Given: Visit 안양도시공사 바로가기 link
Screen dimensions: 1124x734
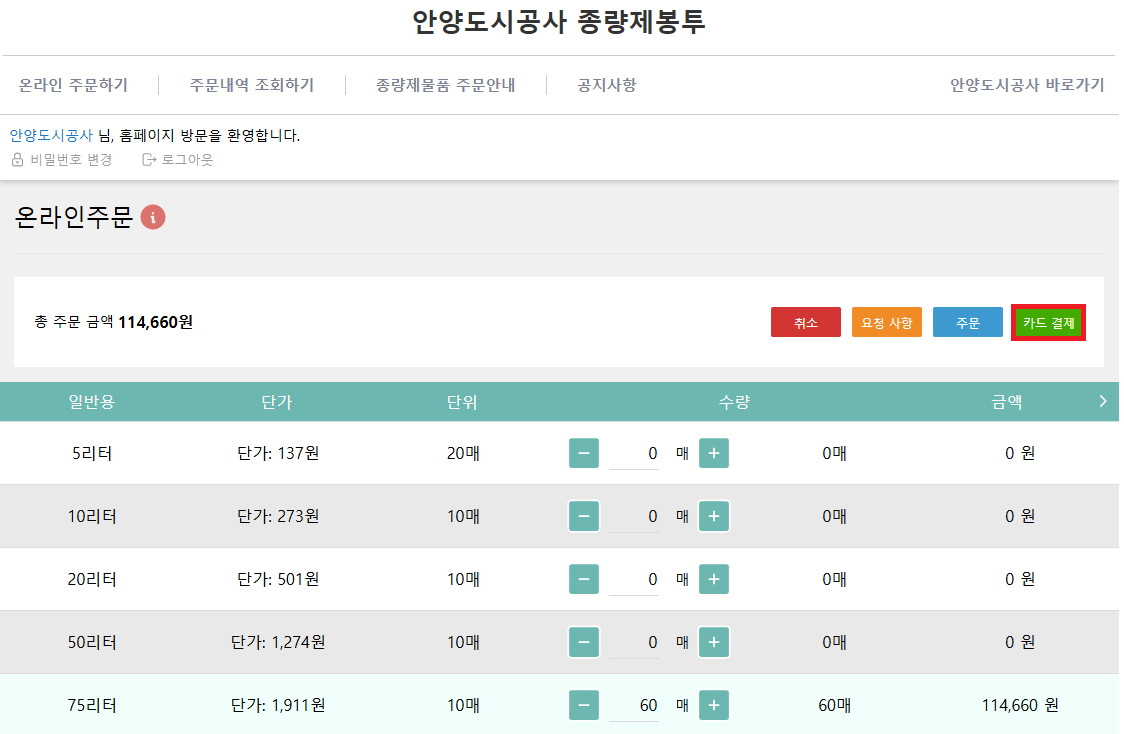Looking at the screenshot, I should 1026,85.
